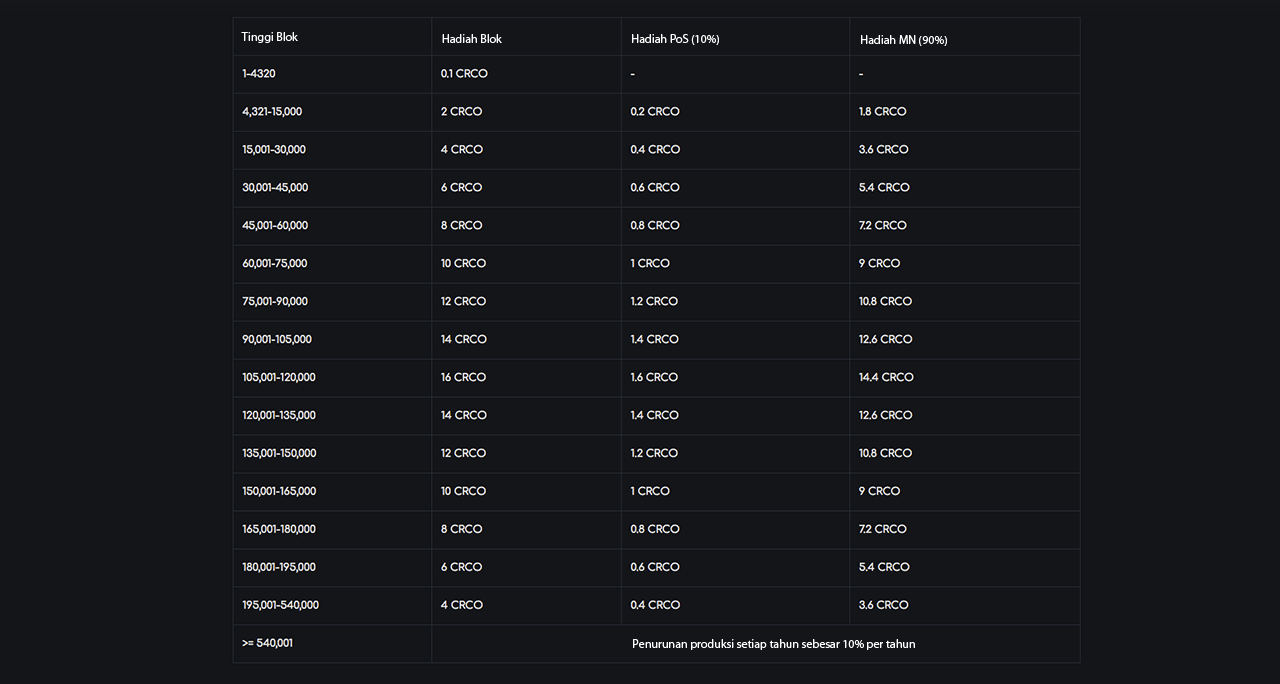1280x684 pixels.
Task: Click "12.6 CRCO" in the 90,001-105,000 row
Action: click(886, 340)
